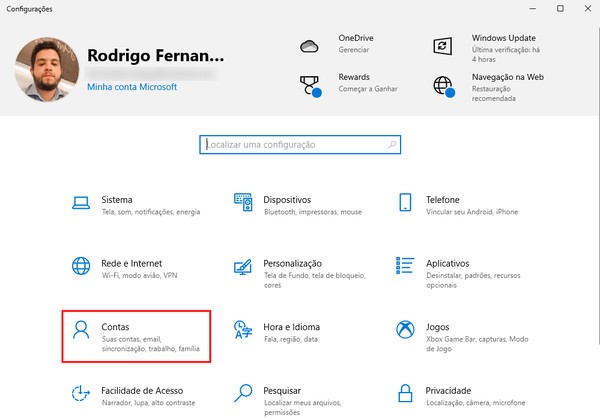Click Windows Update title text

(504, 38)
